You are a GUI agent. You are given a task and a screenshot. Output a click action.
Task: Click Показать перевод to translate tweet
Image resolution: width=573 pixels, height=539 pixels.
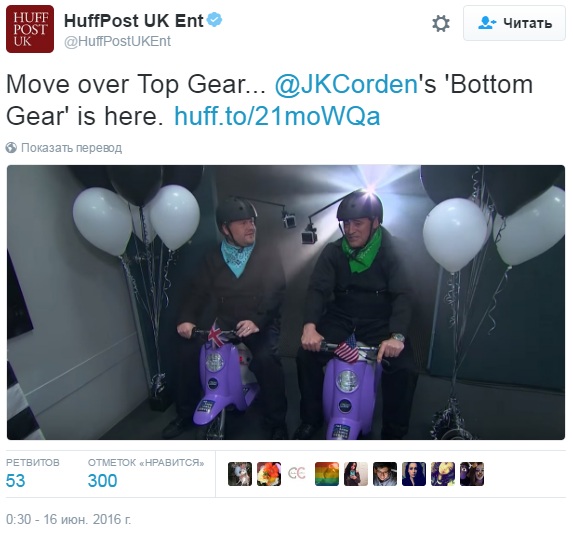pos(72,148)
